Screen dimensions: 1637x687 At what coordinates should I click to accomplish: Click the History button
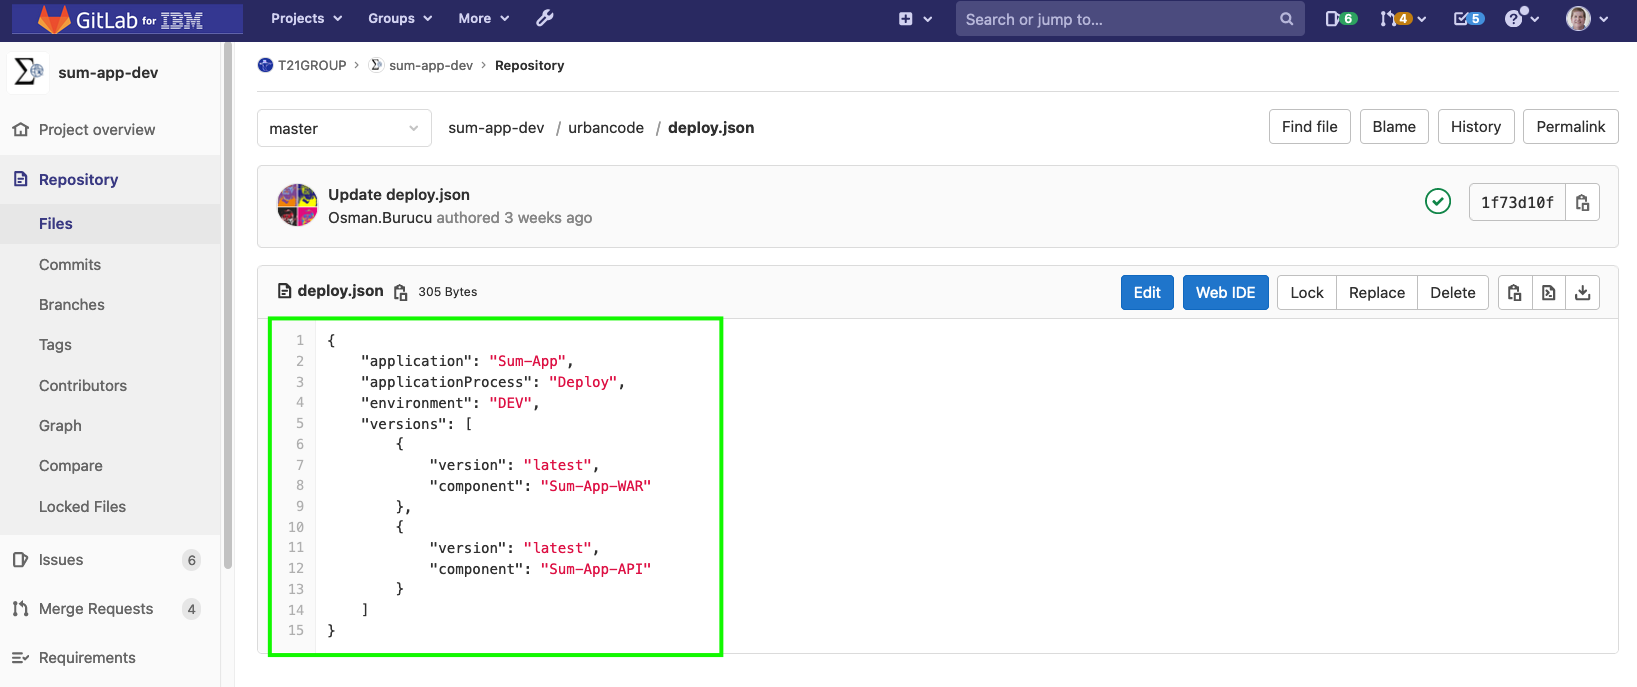[1476, 127]
